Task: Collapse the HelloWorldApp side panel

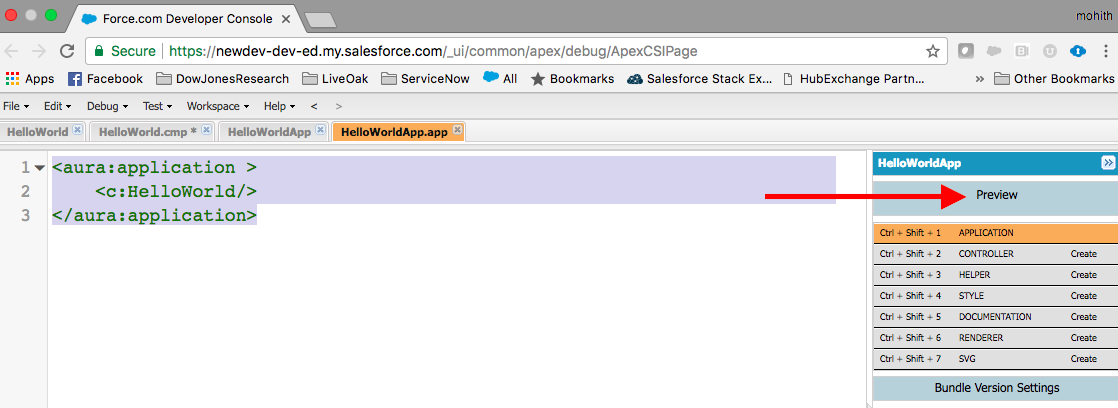Action: point(1108,163)
